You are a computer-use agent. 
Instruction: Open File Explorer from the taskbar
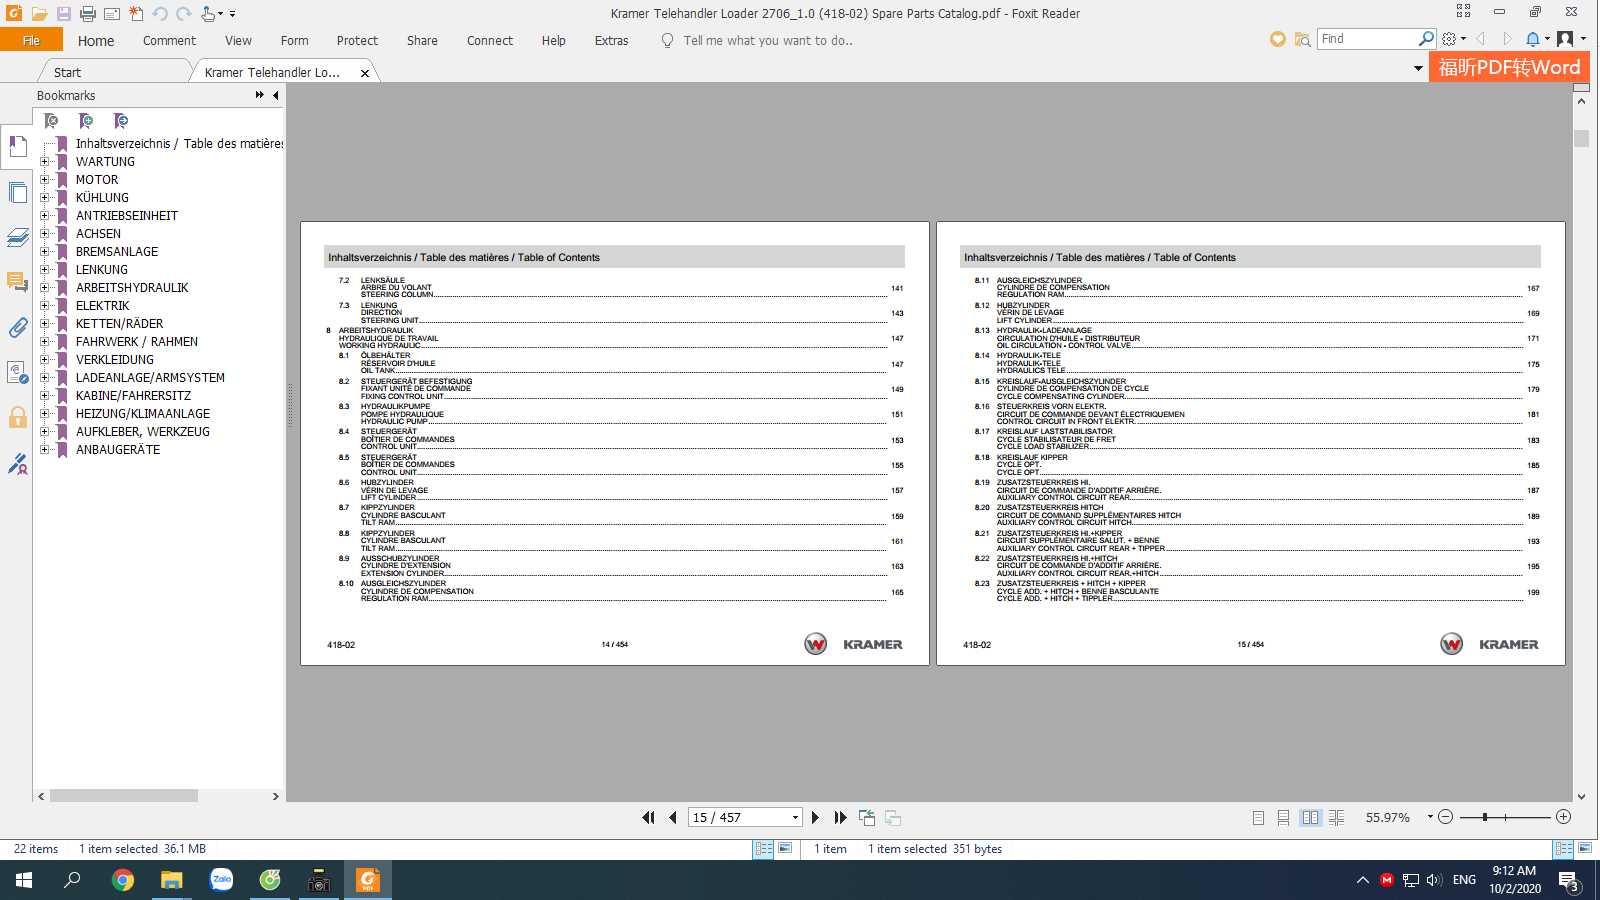tap(172, 880)
